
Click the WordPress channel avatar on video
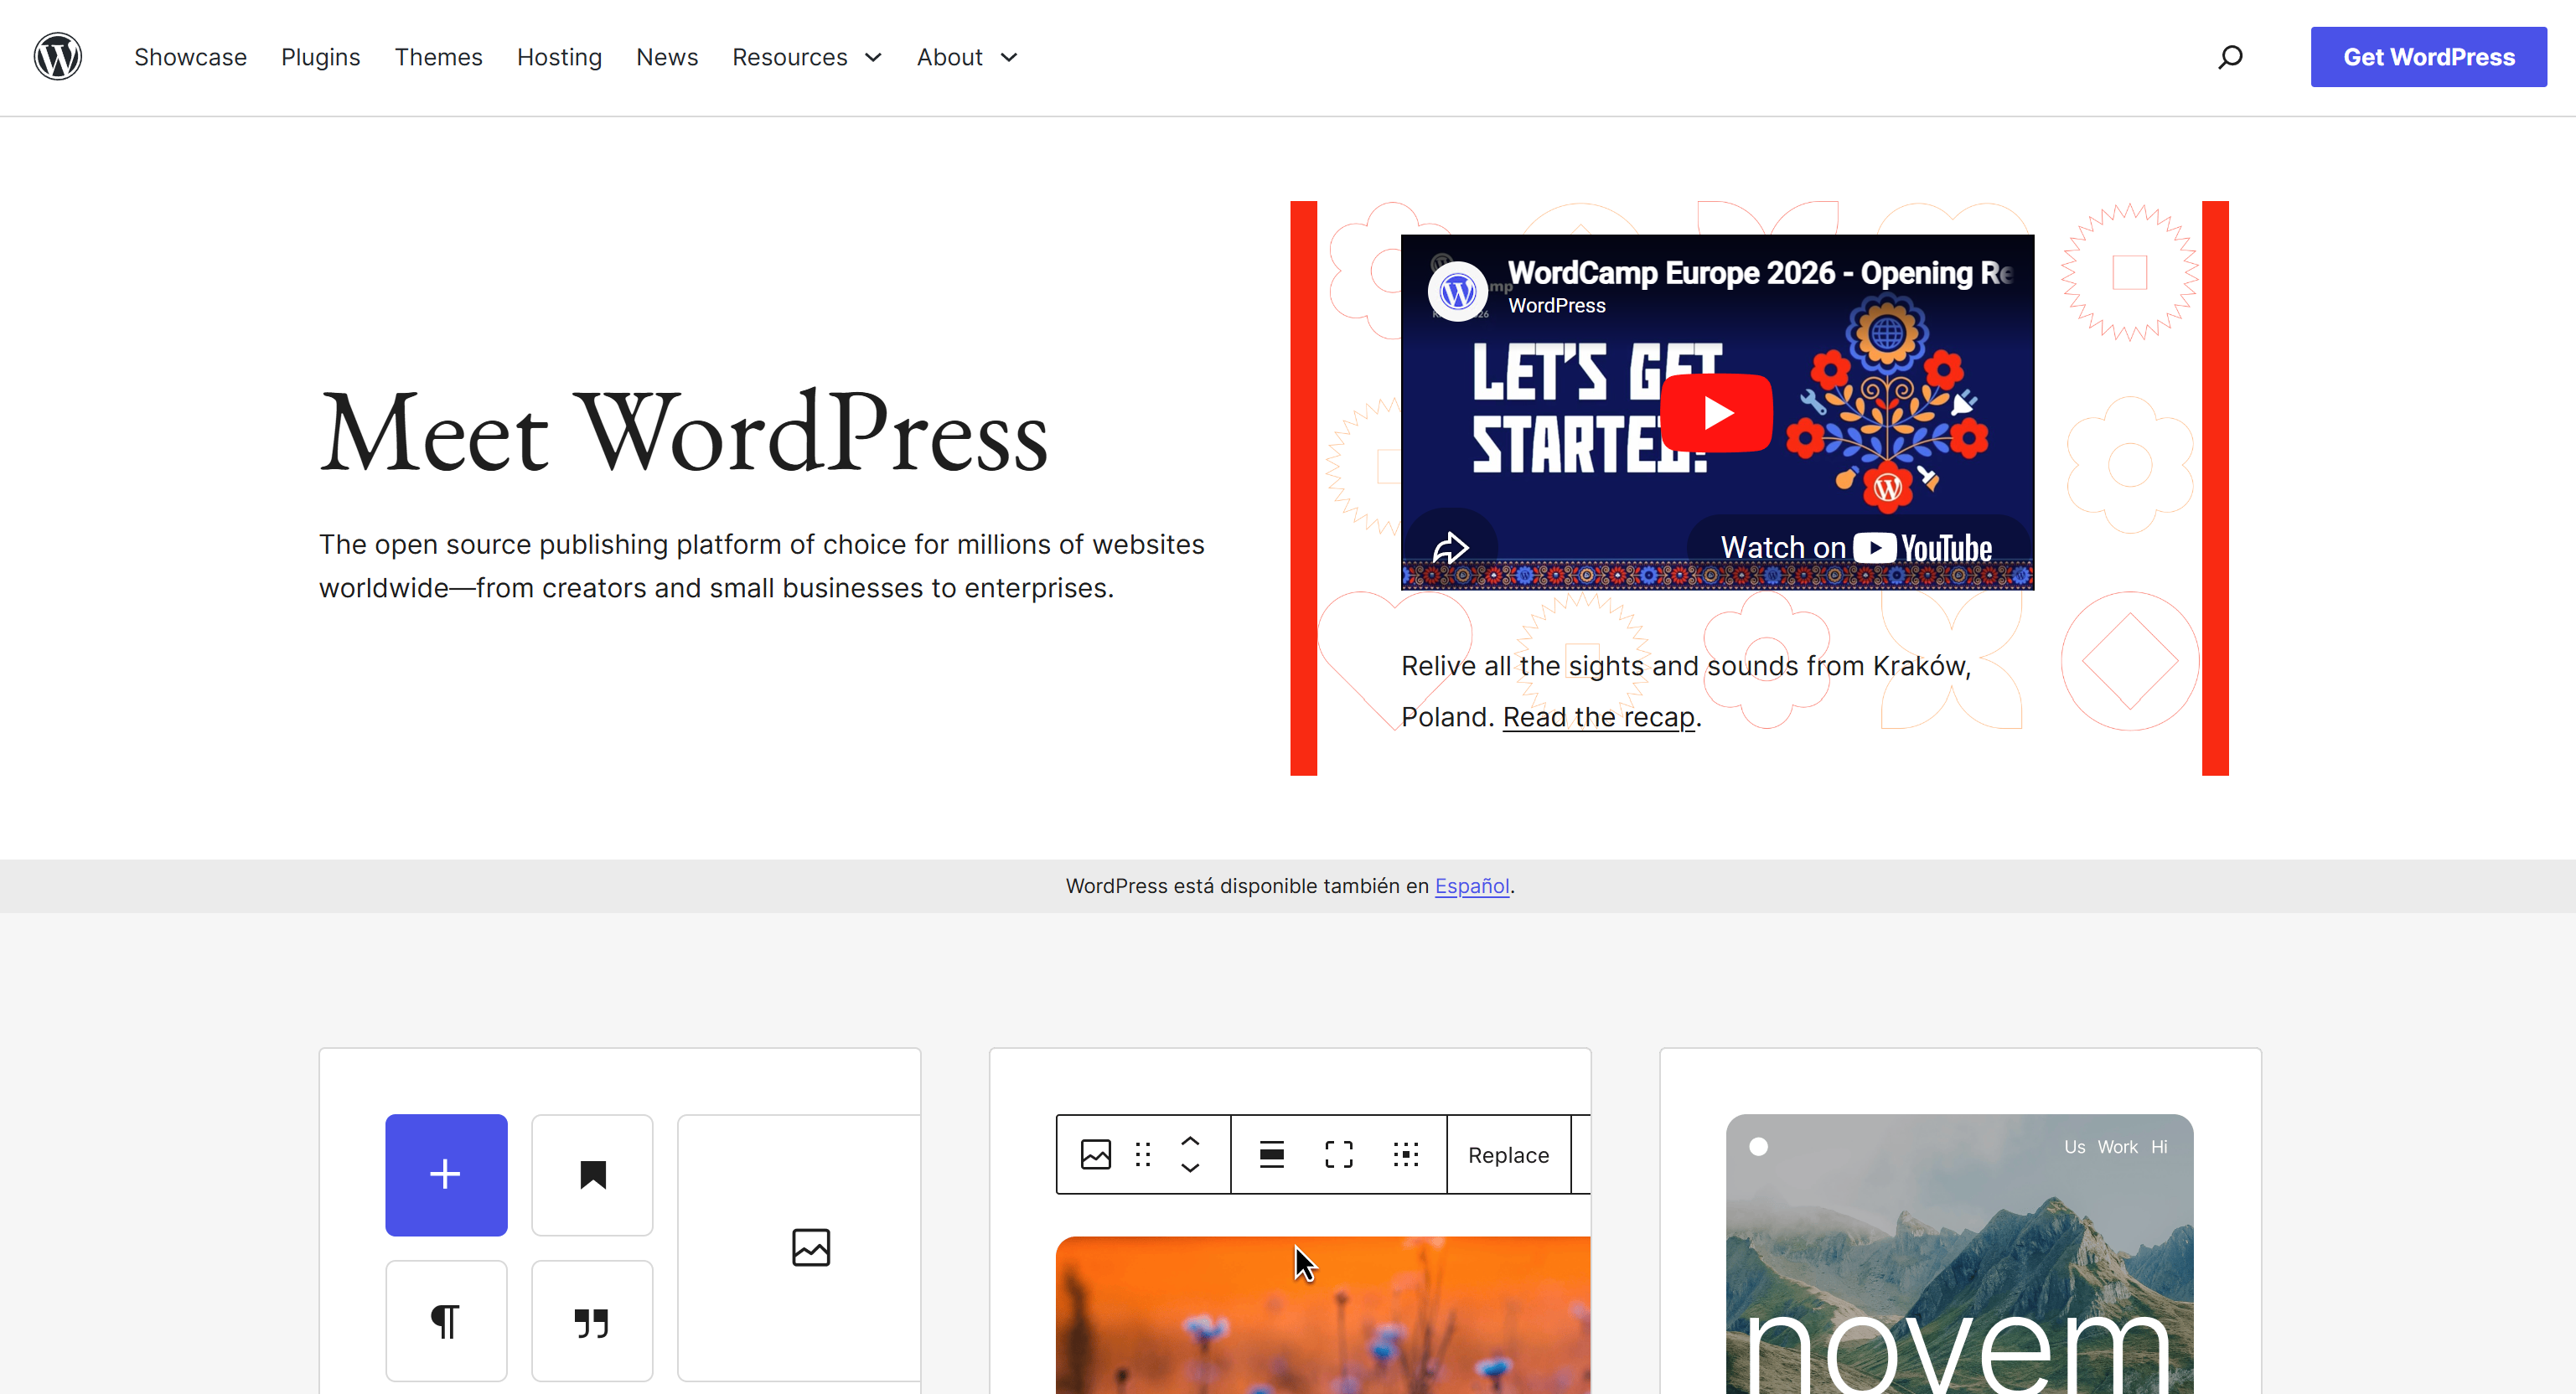point(1457,291)
